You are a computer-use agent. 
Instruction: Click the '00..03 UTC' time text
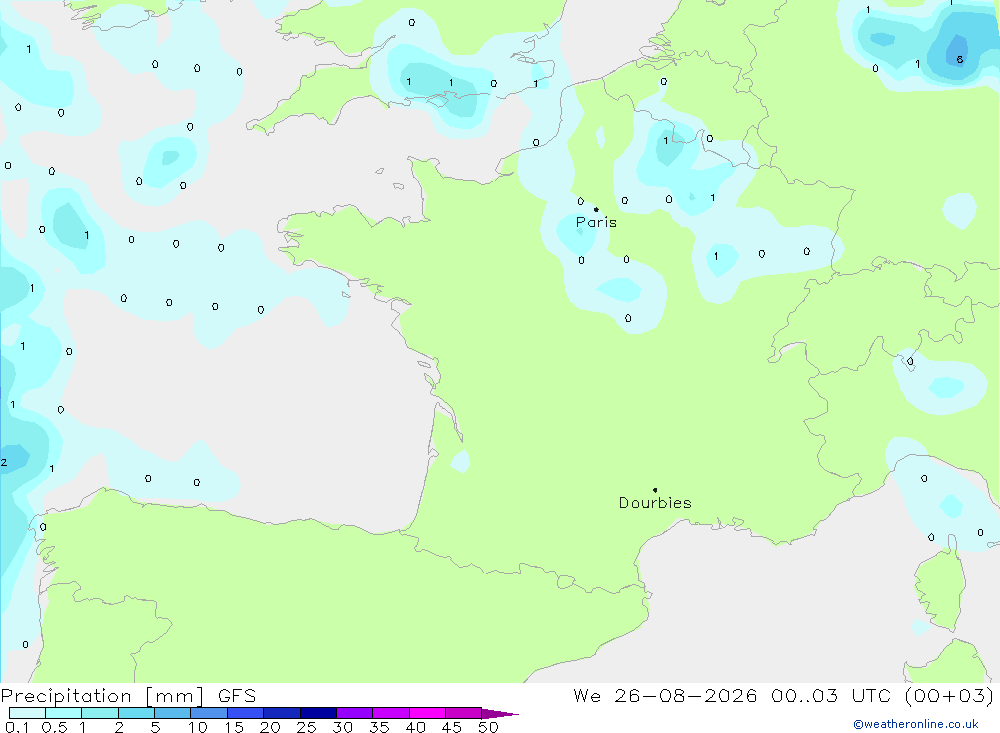click(831, 696)
